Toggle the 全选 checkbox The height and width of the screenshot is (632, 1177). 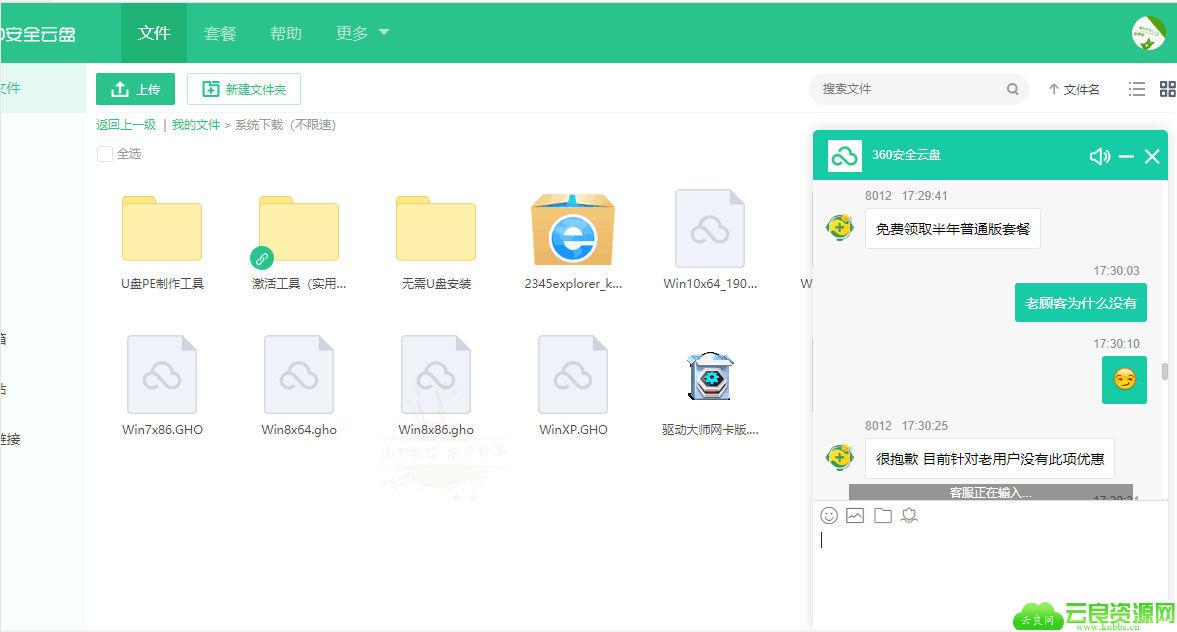click(105, 154)
